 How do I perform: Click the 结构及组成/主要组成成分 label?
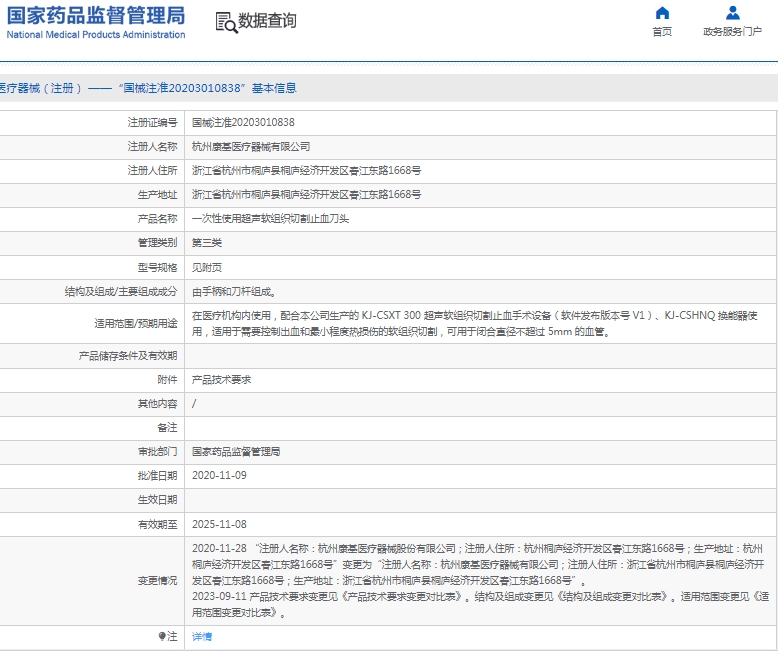coord(121,291)
